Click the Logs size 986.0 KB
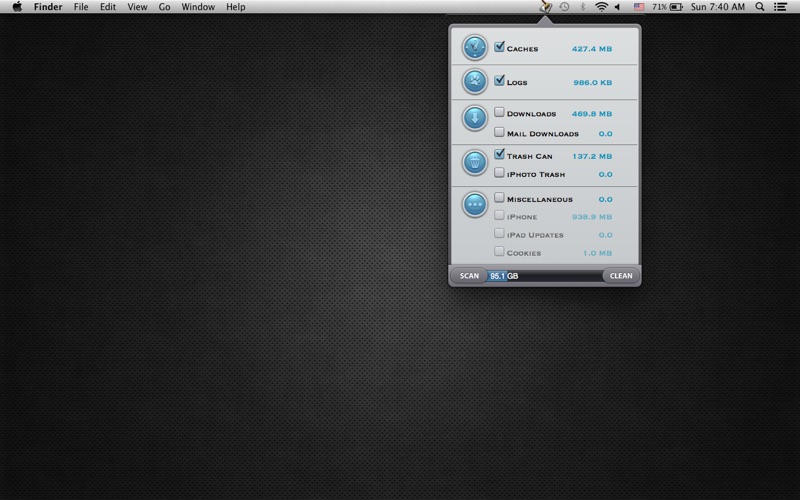Viewport: 800px width, 500px height. pyautogui.click(x=592, y=83)
